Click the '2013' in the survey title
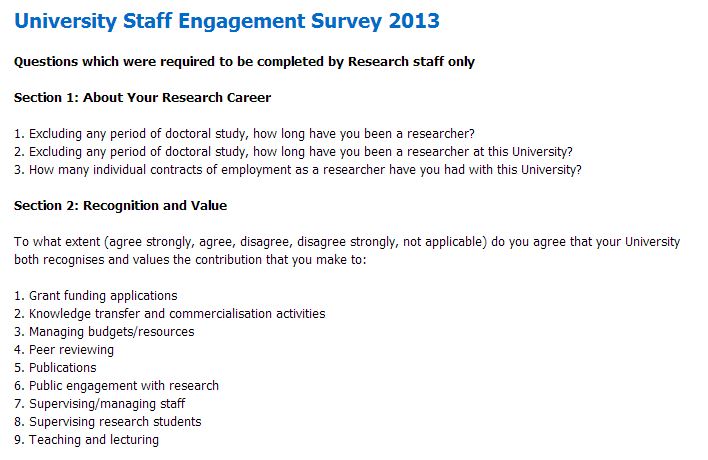708x460 pixels. [x=412, y=20]
